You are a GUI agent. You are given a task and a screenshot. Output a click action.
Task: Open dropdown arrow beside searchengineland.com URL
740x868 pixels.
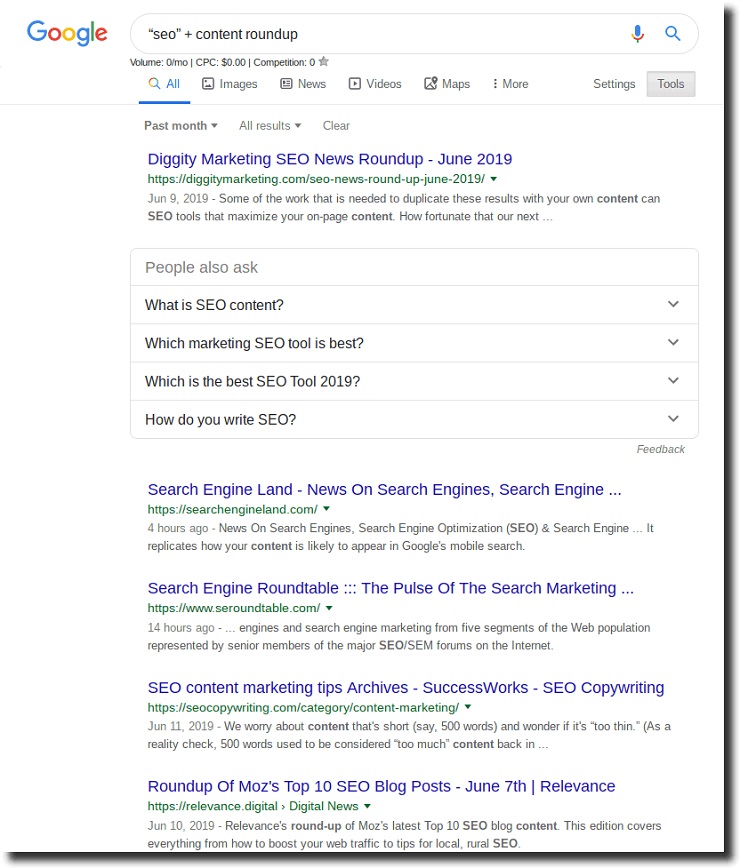pos(327,509)
